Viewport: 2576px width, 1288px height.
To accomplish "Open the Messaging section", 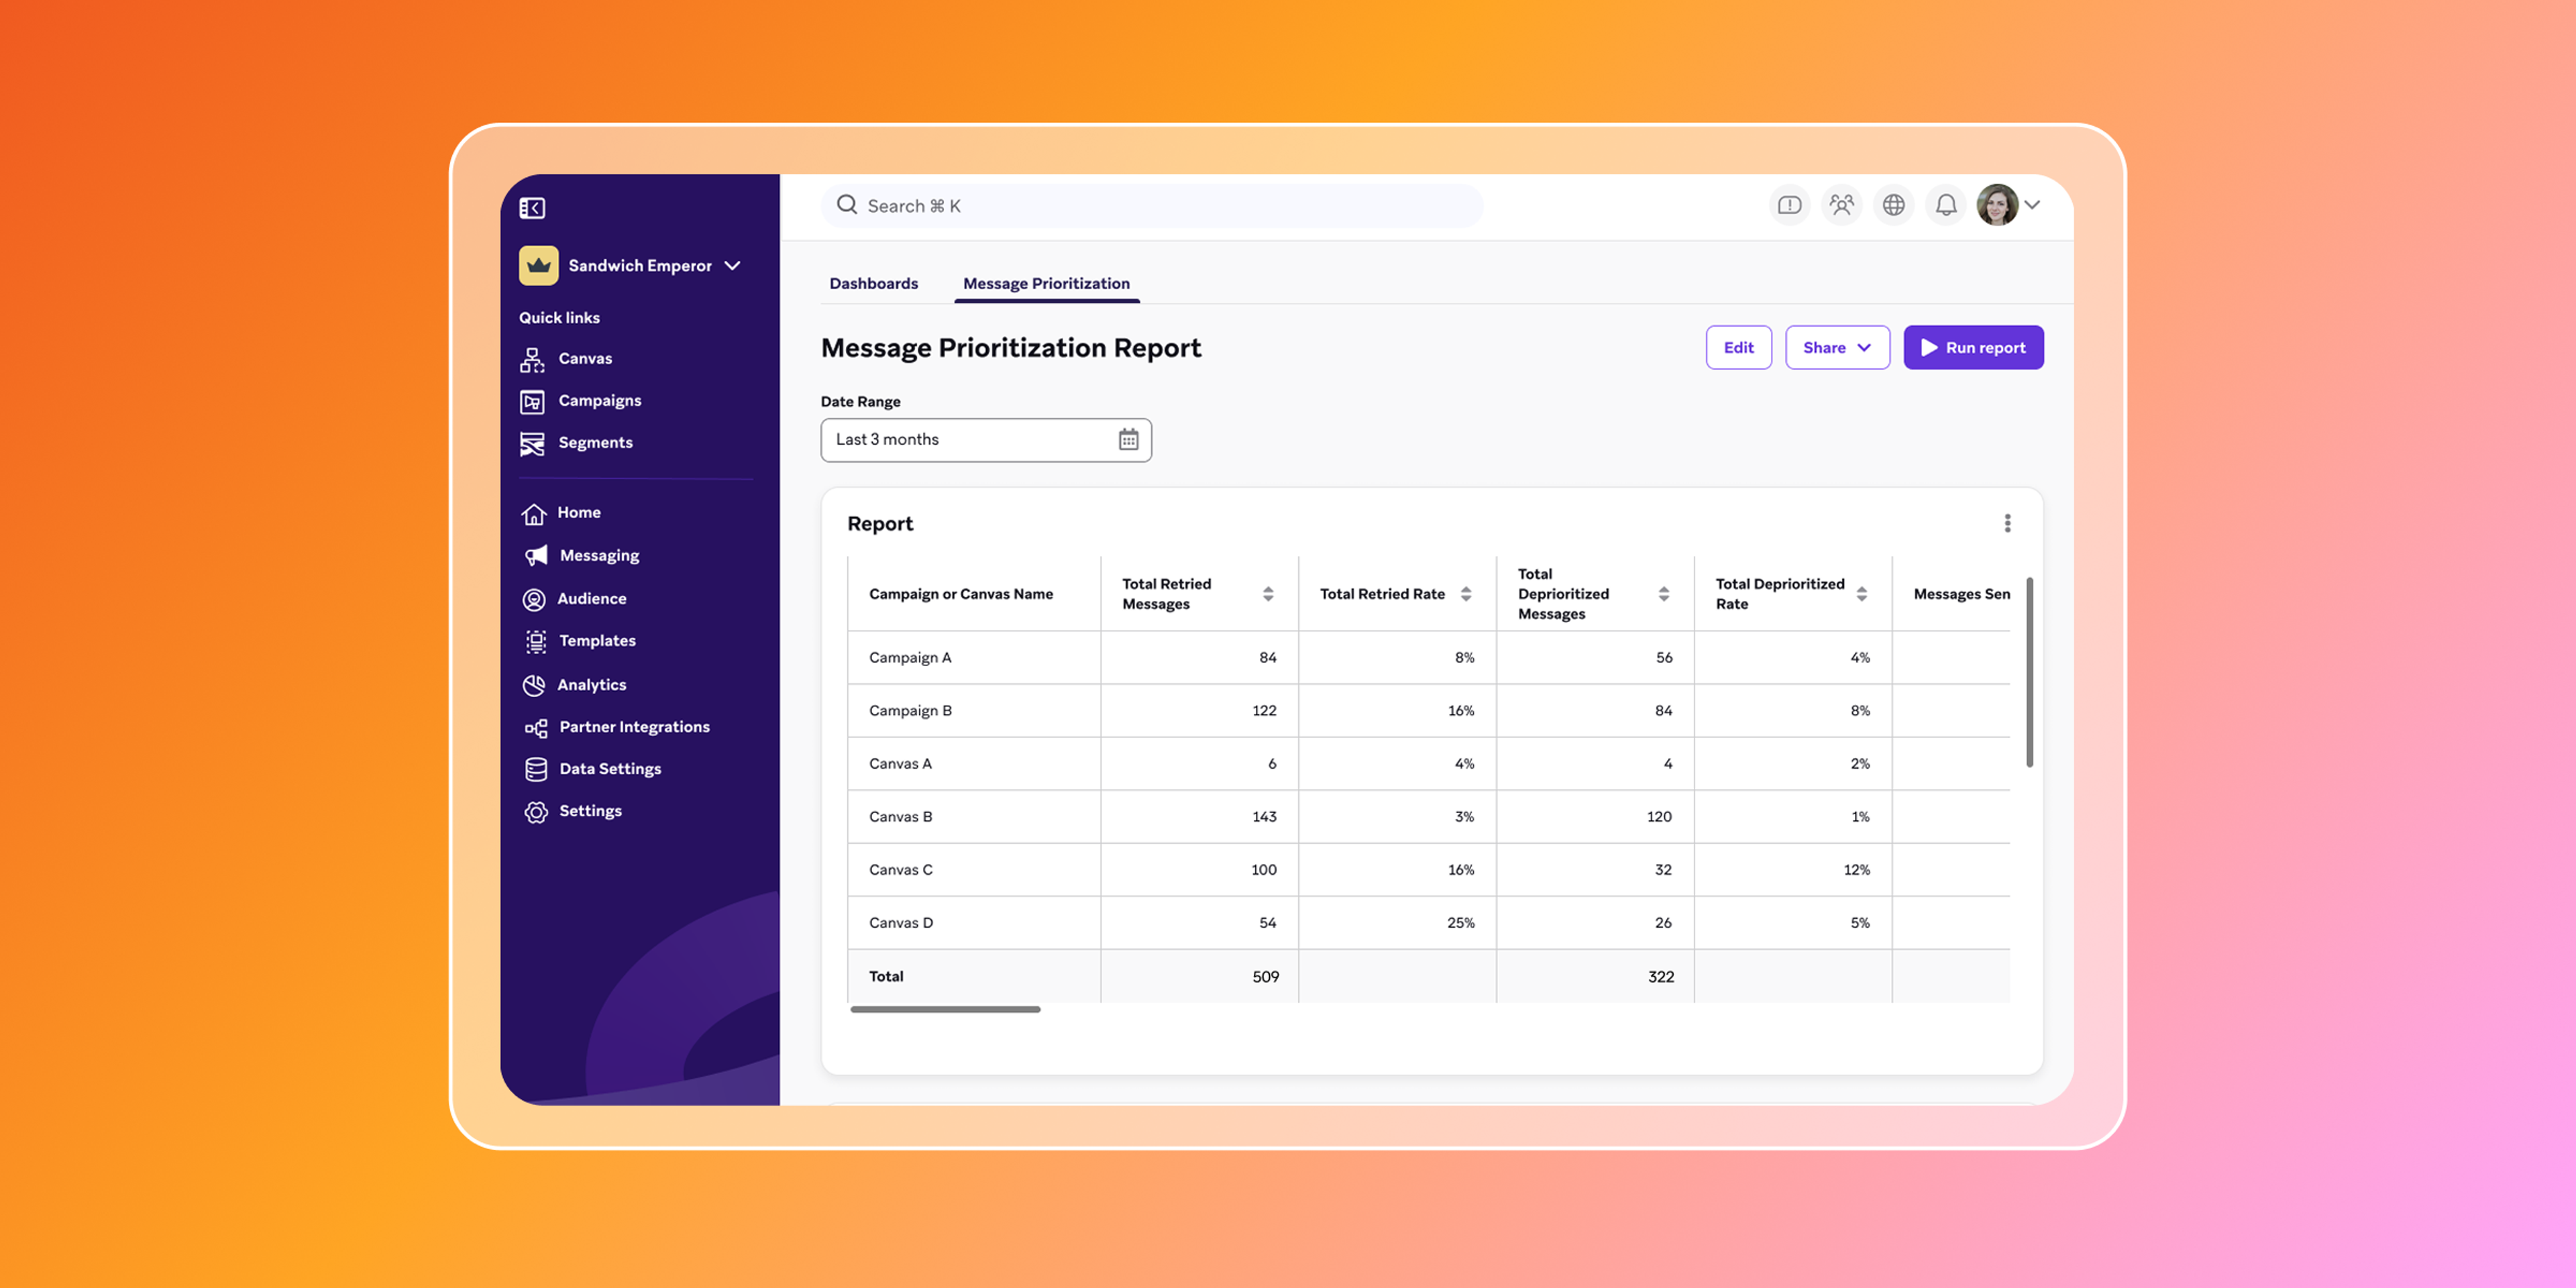I will click(581, 555).
